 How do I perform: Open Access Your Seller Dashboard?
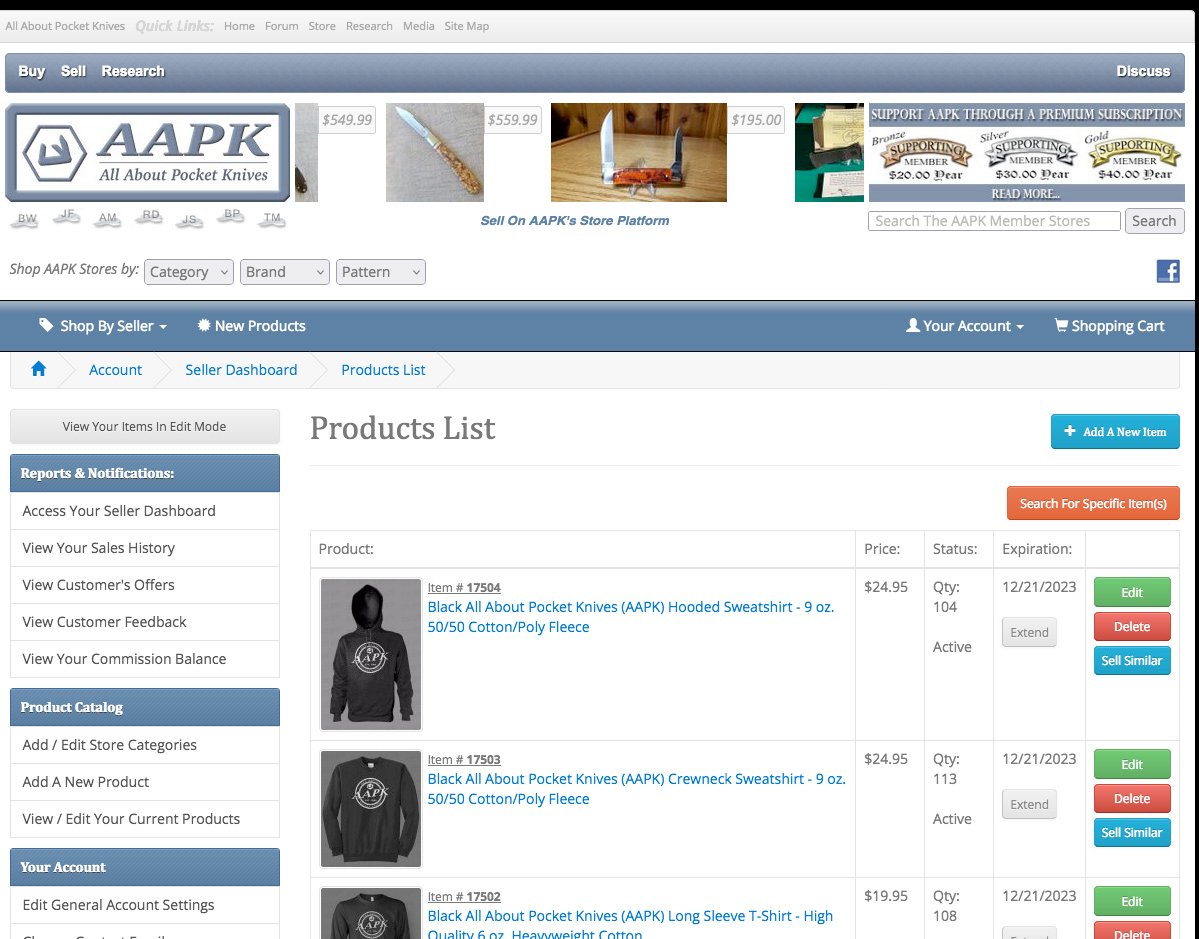pyautogui.click(x=145, y=511)
